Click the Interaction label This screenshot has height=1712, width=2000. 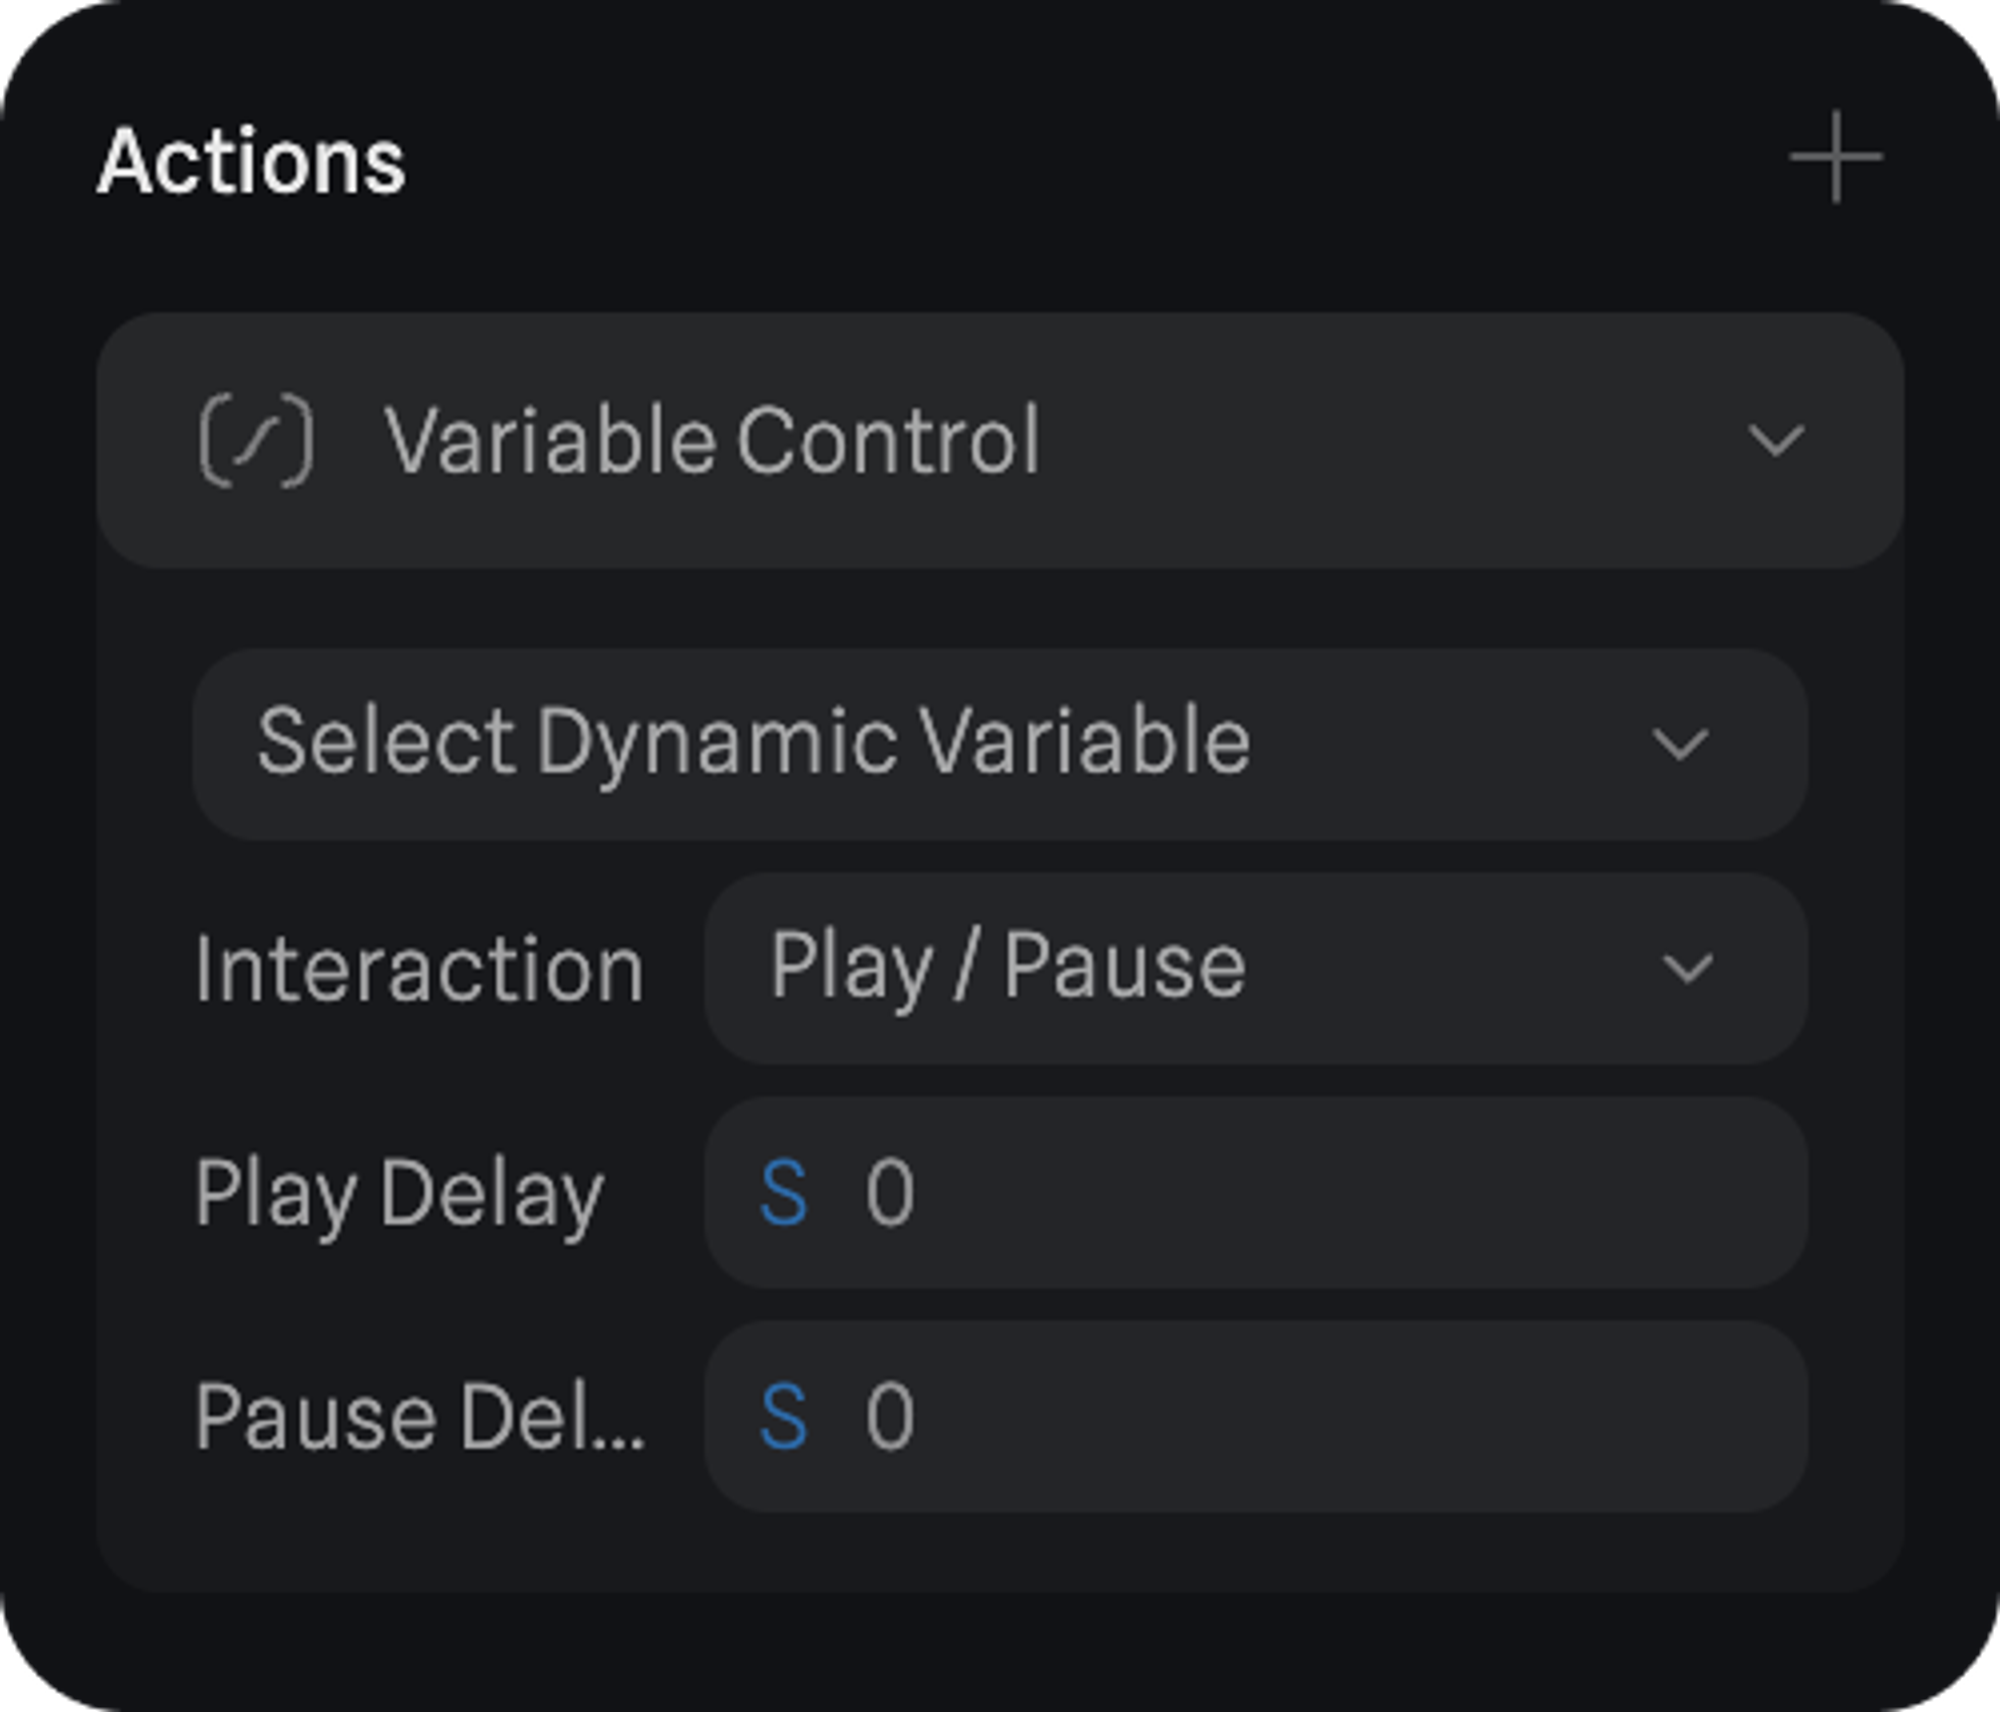click(419, 969)
